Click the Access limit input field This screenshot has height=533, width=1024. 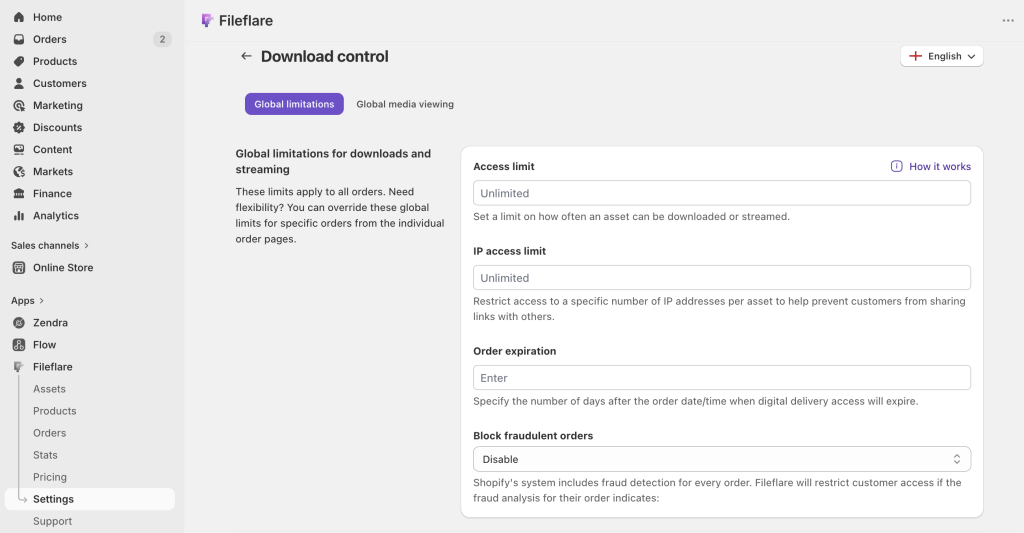(x=722, y=193)
